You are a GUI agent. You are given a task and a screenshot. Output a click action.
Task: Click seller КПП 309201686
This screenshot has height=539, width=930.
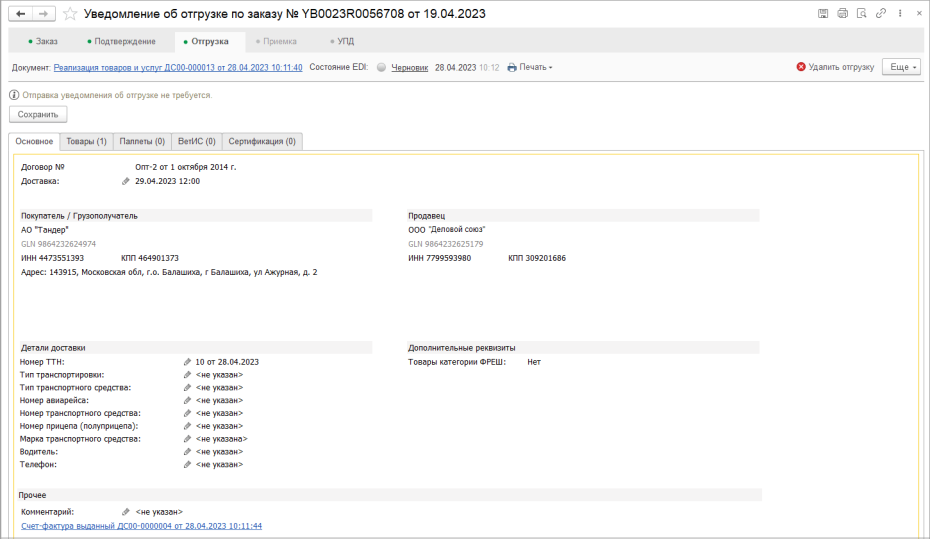point(537,258)
